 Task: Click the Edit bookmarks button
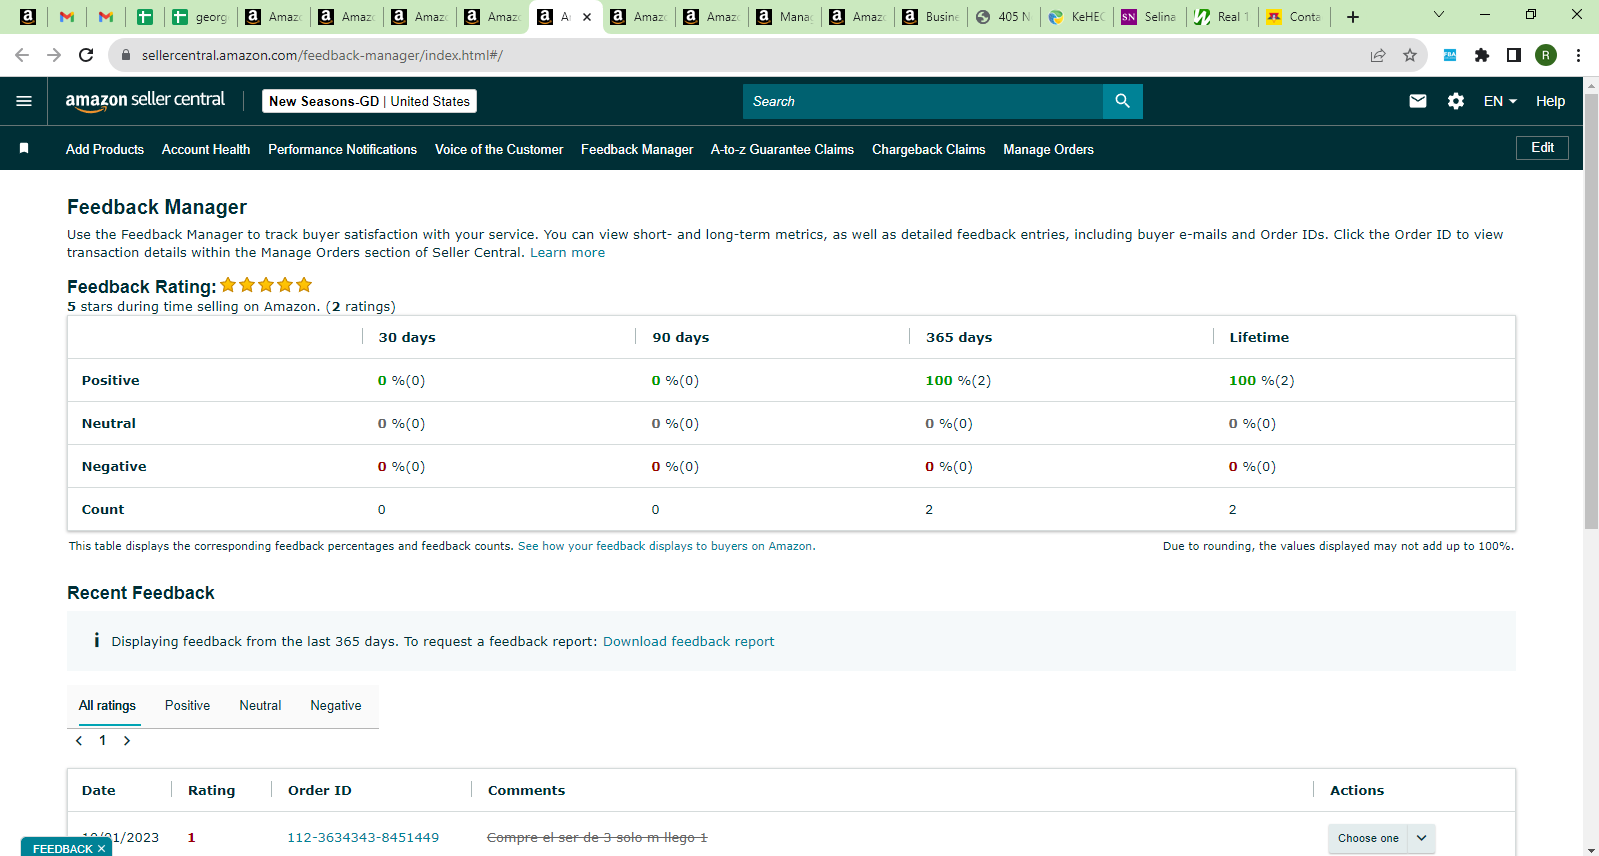1542,148
